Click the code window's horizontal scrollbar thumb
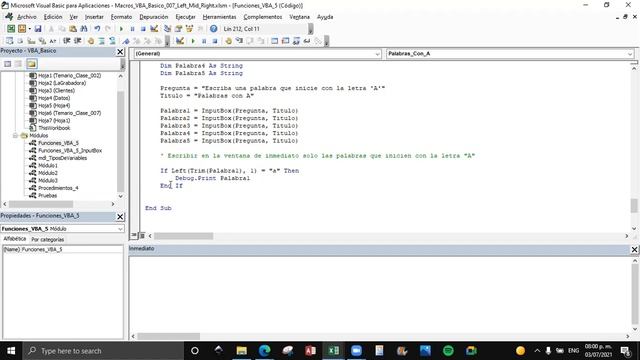Screen dimensions: 640x360 click(x=183, y=236)
